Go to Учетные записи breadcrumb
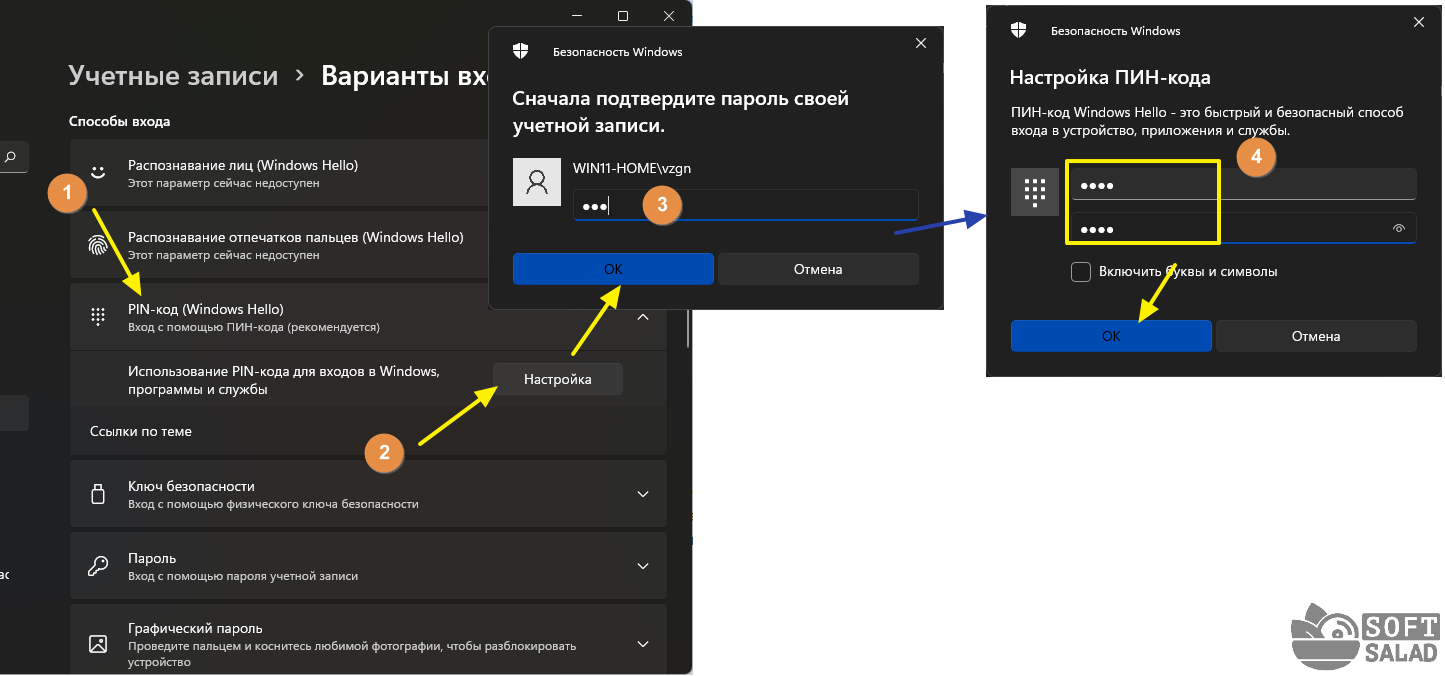The width and height of the screenshot is (1445, 676). click(x=173, y=76)
